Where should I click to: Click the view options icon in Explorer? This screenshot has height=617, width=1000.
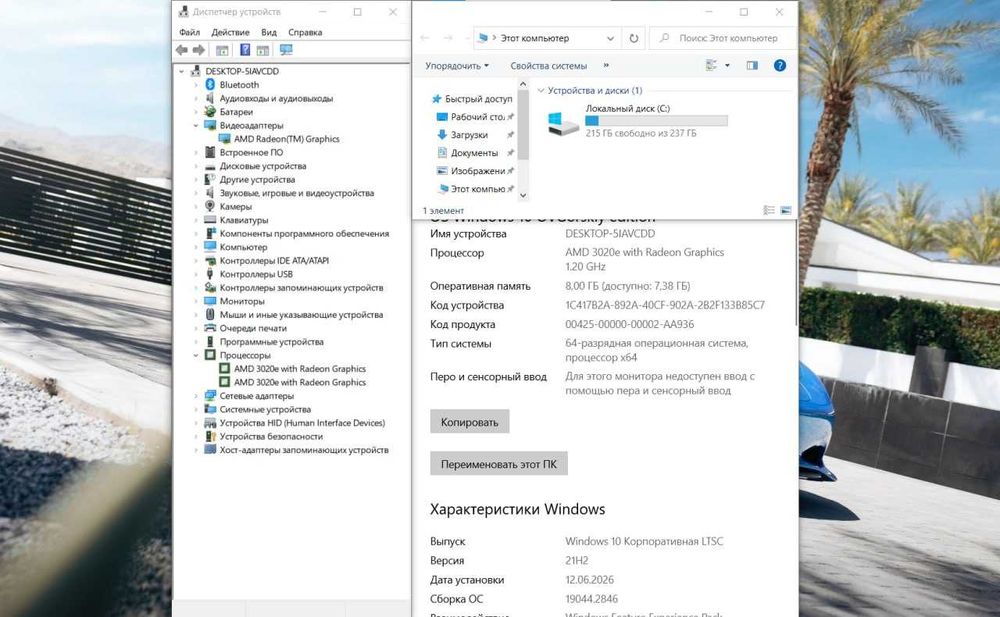(711, 65)
